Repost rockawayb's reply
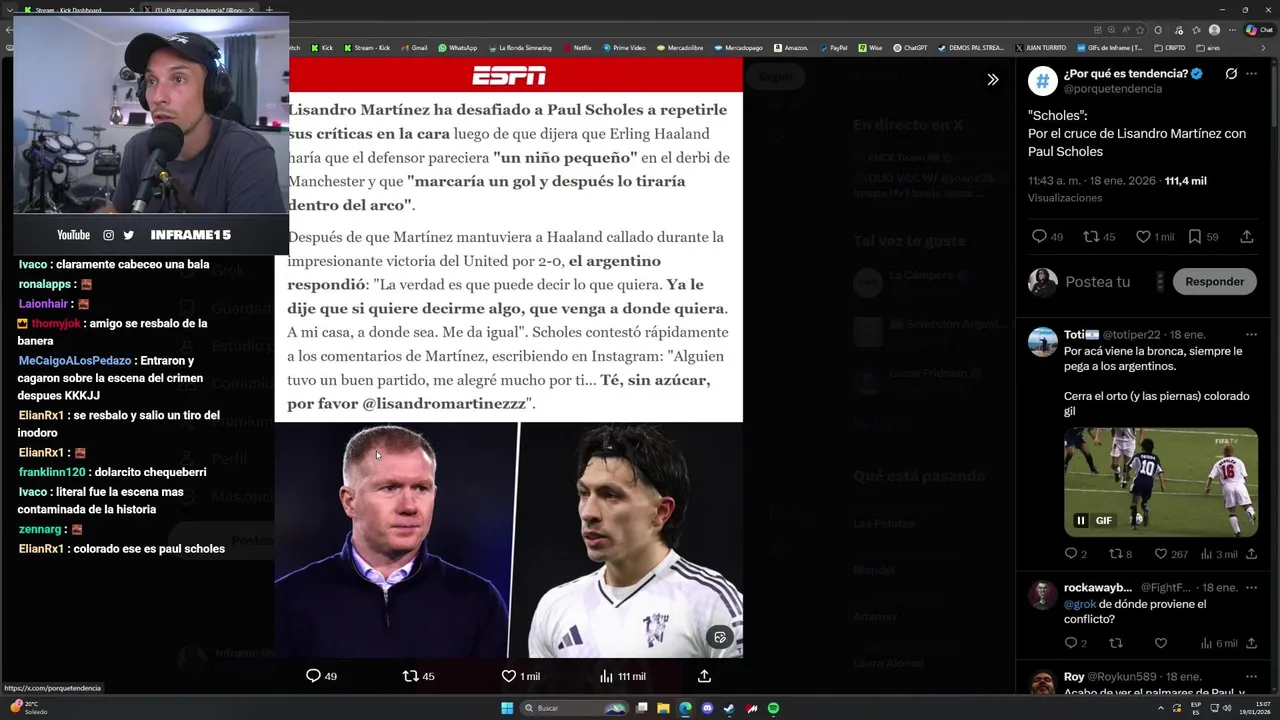The width and height of the screenshot is (1280, 720). click(x=1116, y=643)
